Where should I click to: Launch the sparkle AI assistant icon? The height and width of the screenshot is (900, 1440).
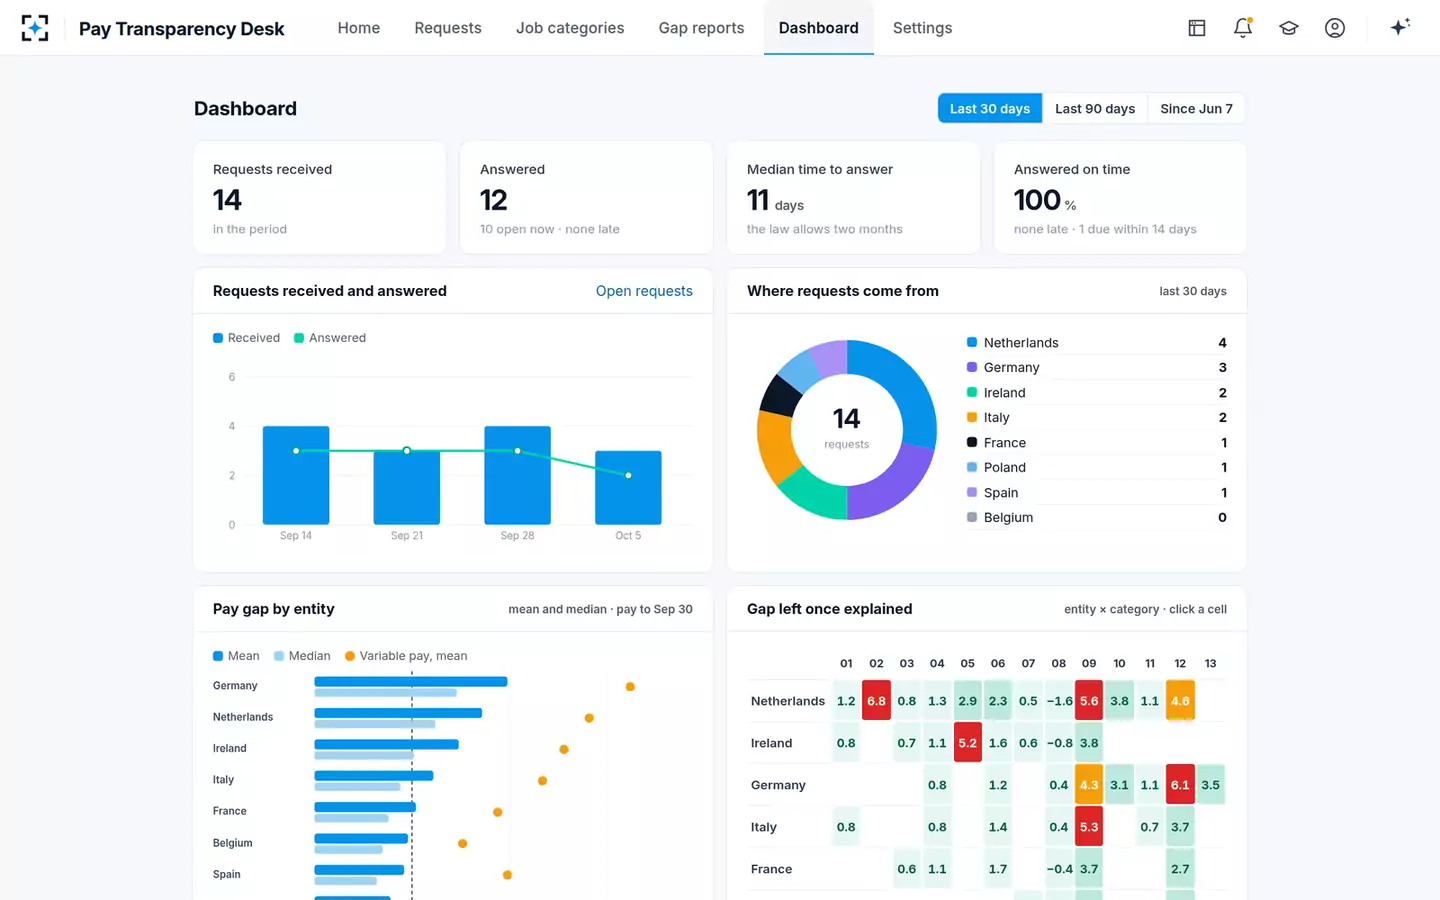(x=1400, y=27)
